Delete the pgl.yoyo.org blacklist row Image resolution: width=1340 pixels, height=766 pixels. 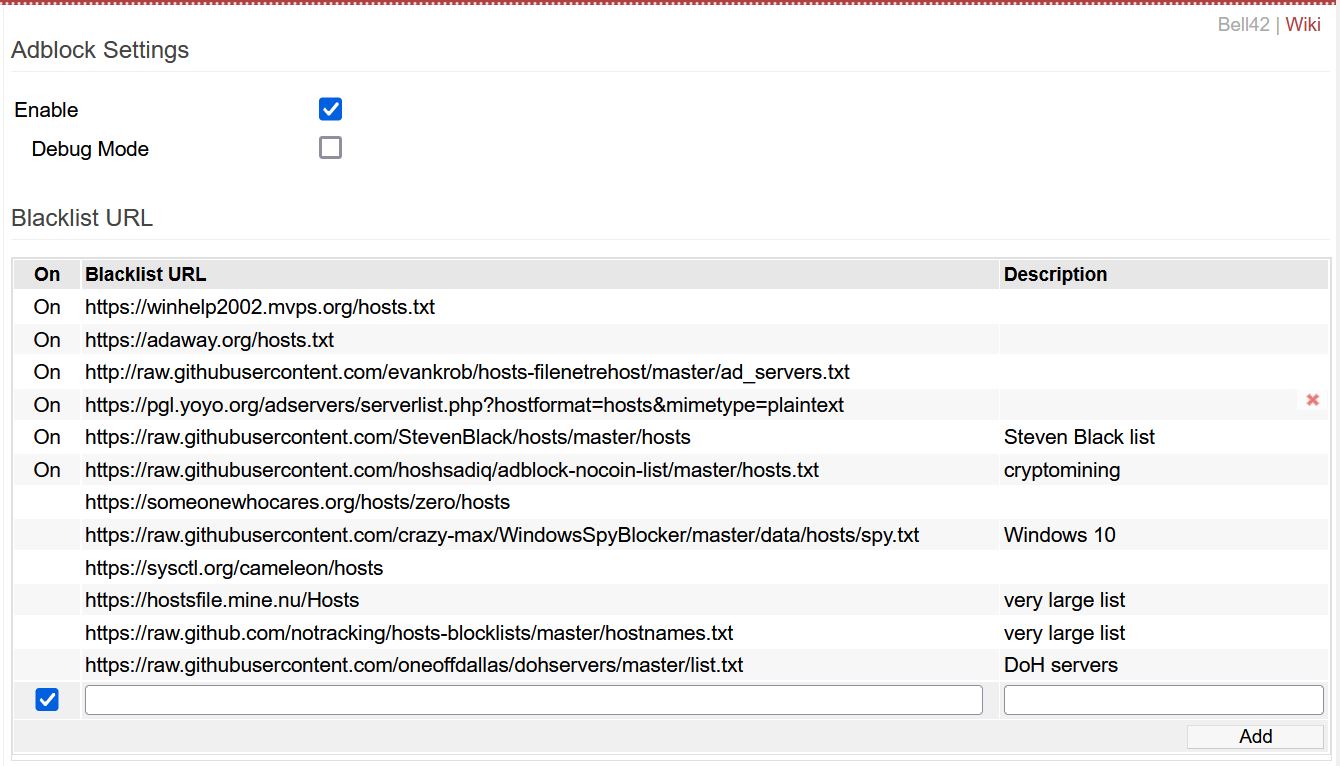click(1312, 400)
